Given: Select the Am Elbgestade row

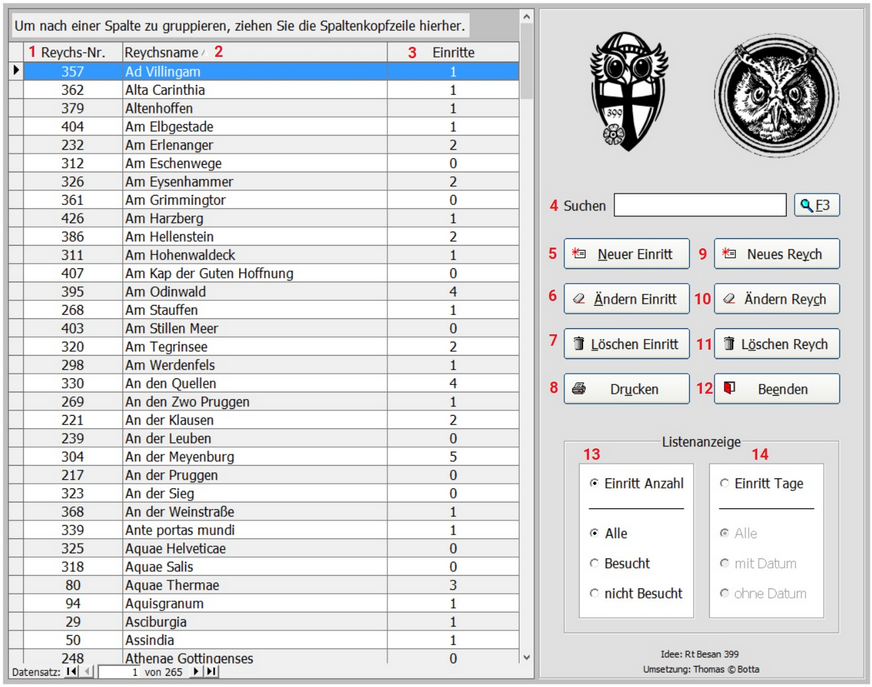Looking at the screenshot, I should coord(271,126).
